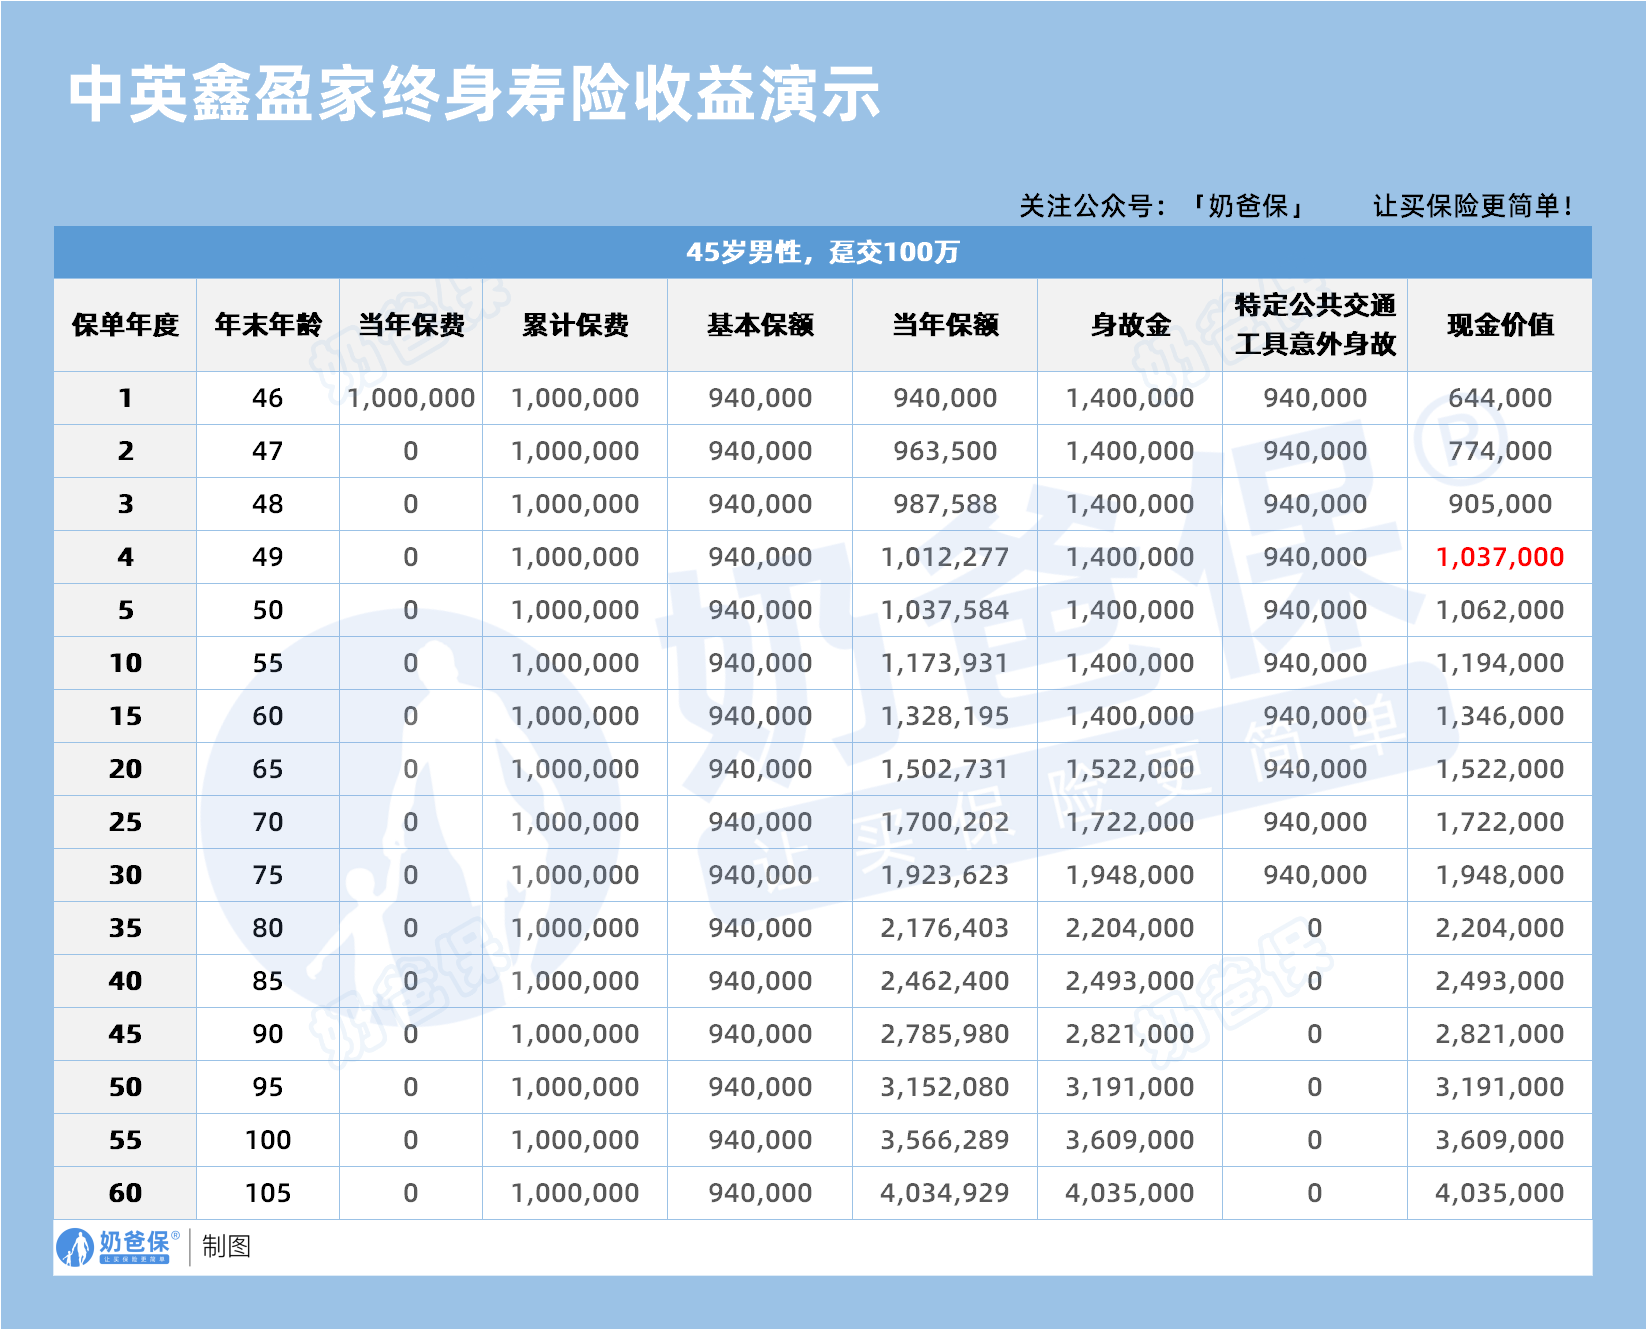Image resolution: width=1646 pixels, height=1329 pixels.
Task: Click the year-end age 105 cell
Action: pos(268,1193)
